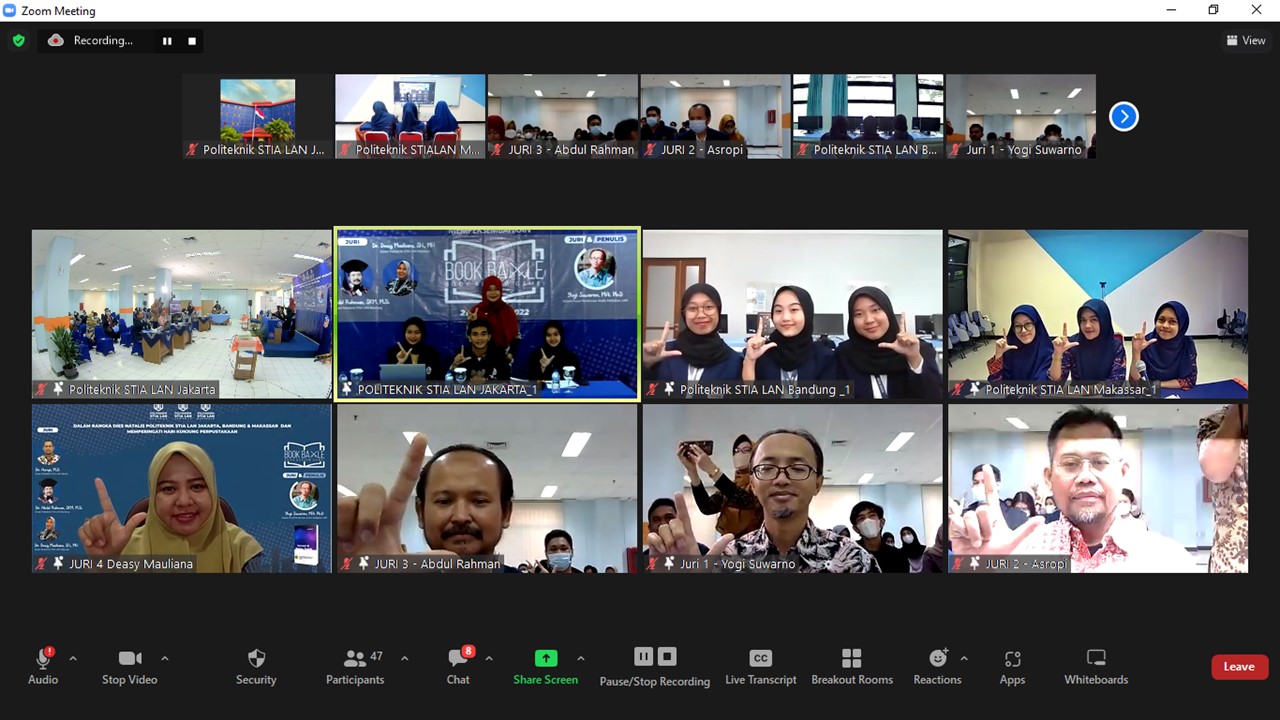Screen dimensions: 1280x720
Task: Click the red Leave button
Action: (x=1239, y=667)
